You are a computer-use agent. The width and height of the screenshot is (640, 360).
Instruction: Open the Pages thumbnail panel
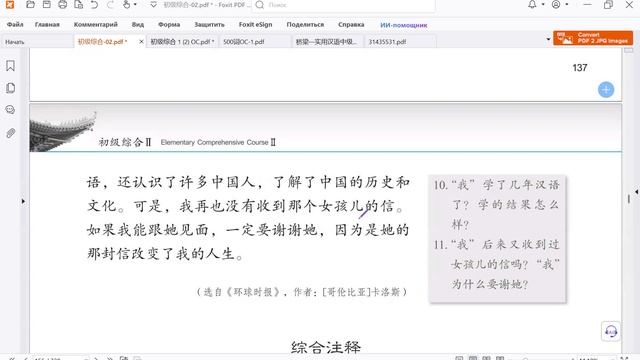click(x=11, y=88)
